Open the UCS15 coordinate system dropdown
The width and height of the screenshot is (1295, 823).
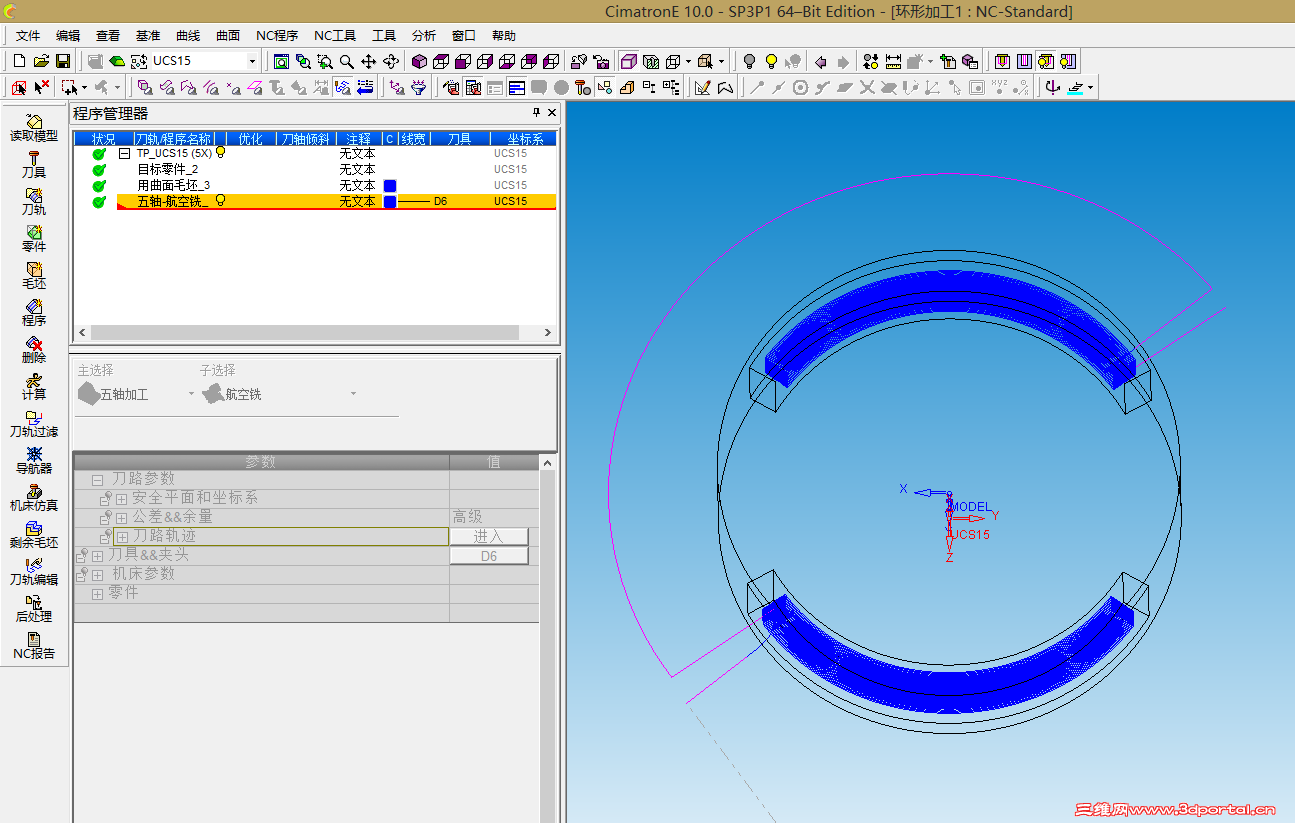click(252, 61)
